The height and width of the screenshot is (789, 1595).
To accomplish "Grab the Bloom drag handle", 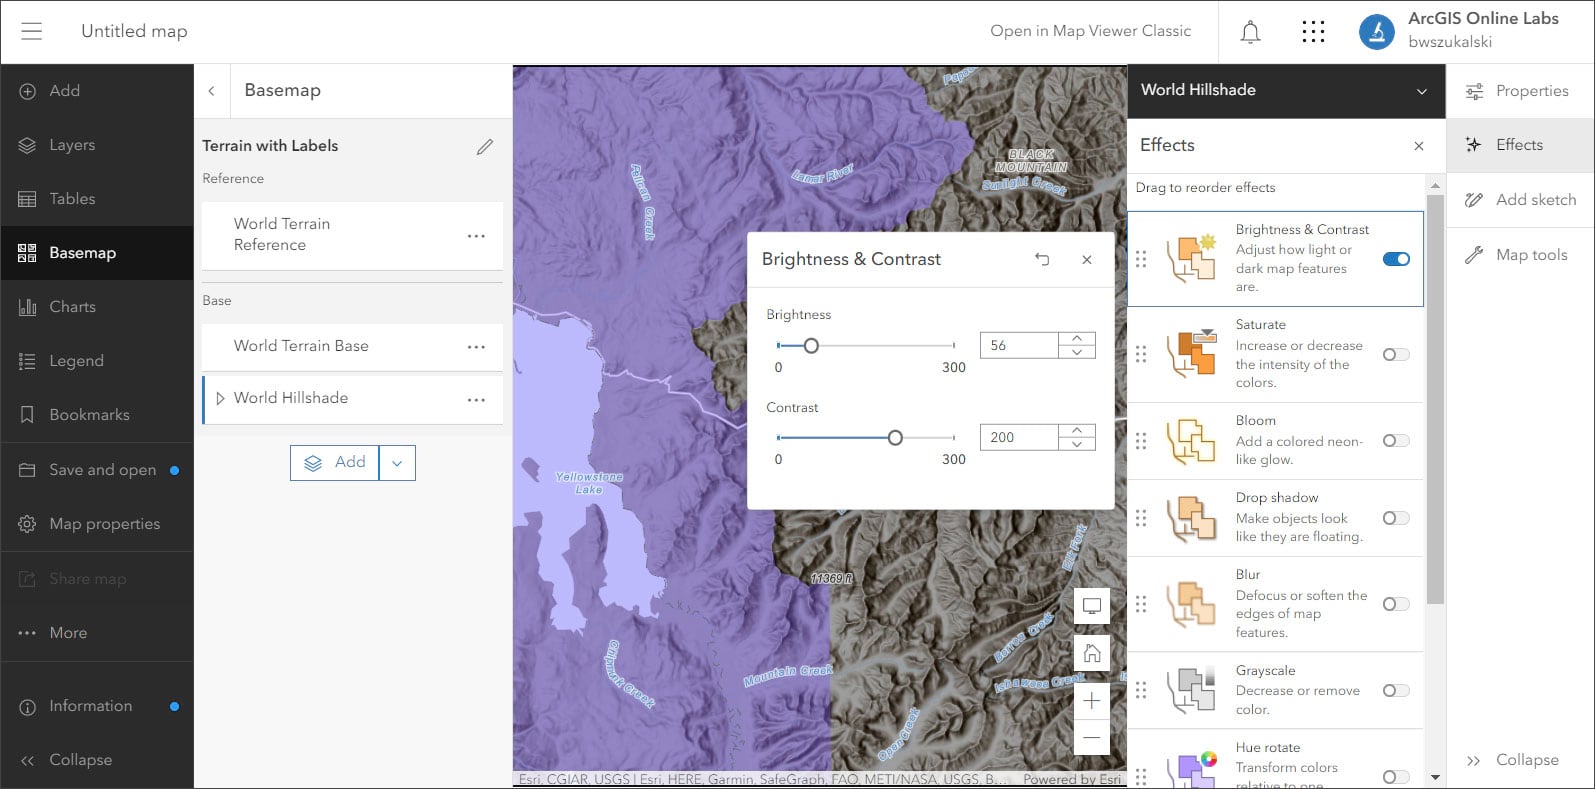I will pyautogui.click(x=1141, y=441).
